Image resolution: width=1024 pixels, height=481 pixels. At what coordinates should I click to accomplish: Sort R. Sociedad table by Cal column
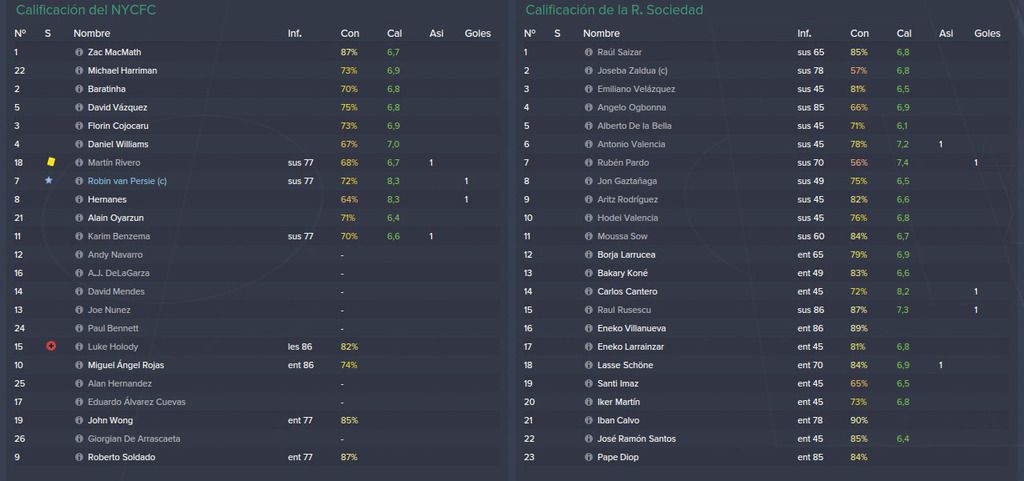904,33
